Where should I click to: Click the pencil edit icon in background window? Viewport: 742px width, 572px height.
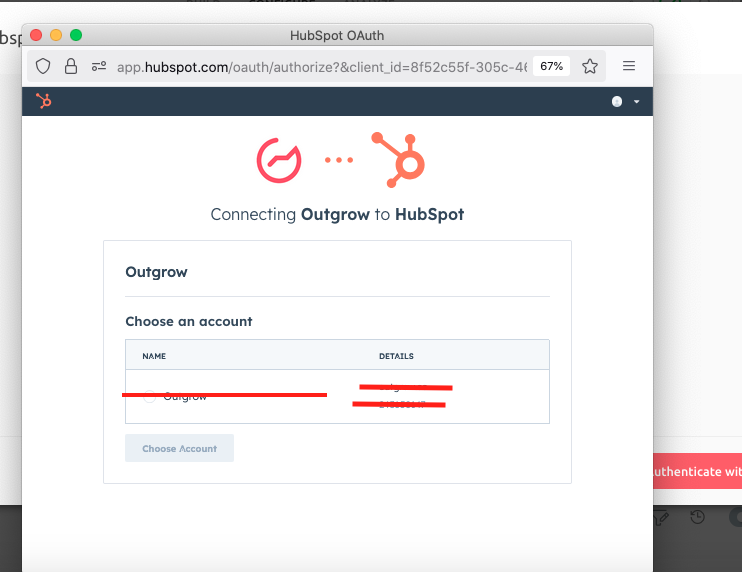[661, 518]
